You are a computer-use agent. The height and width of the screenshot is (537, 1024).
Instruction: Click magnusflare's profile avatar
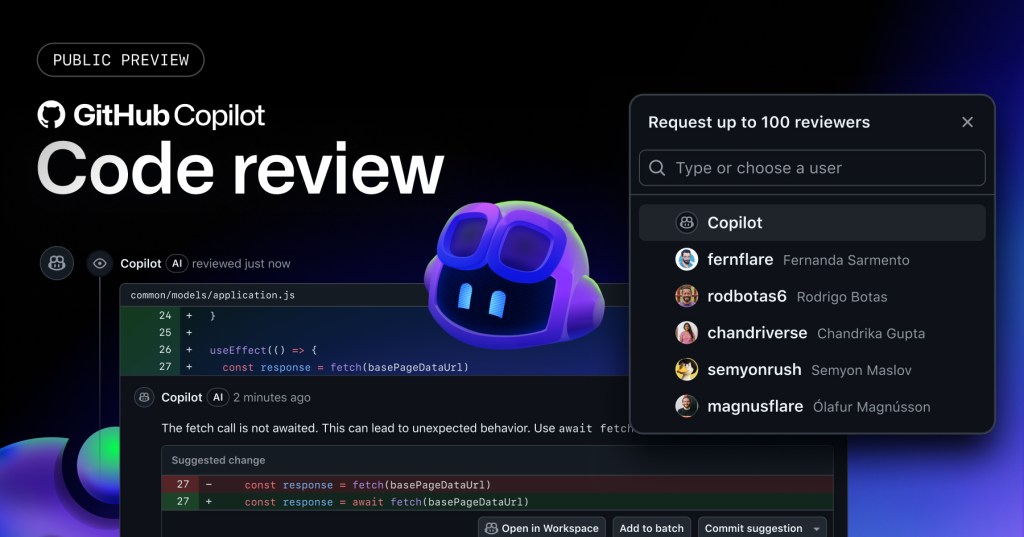686,406
